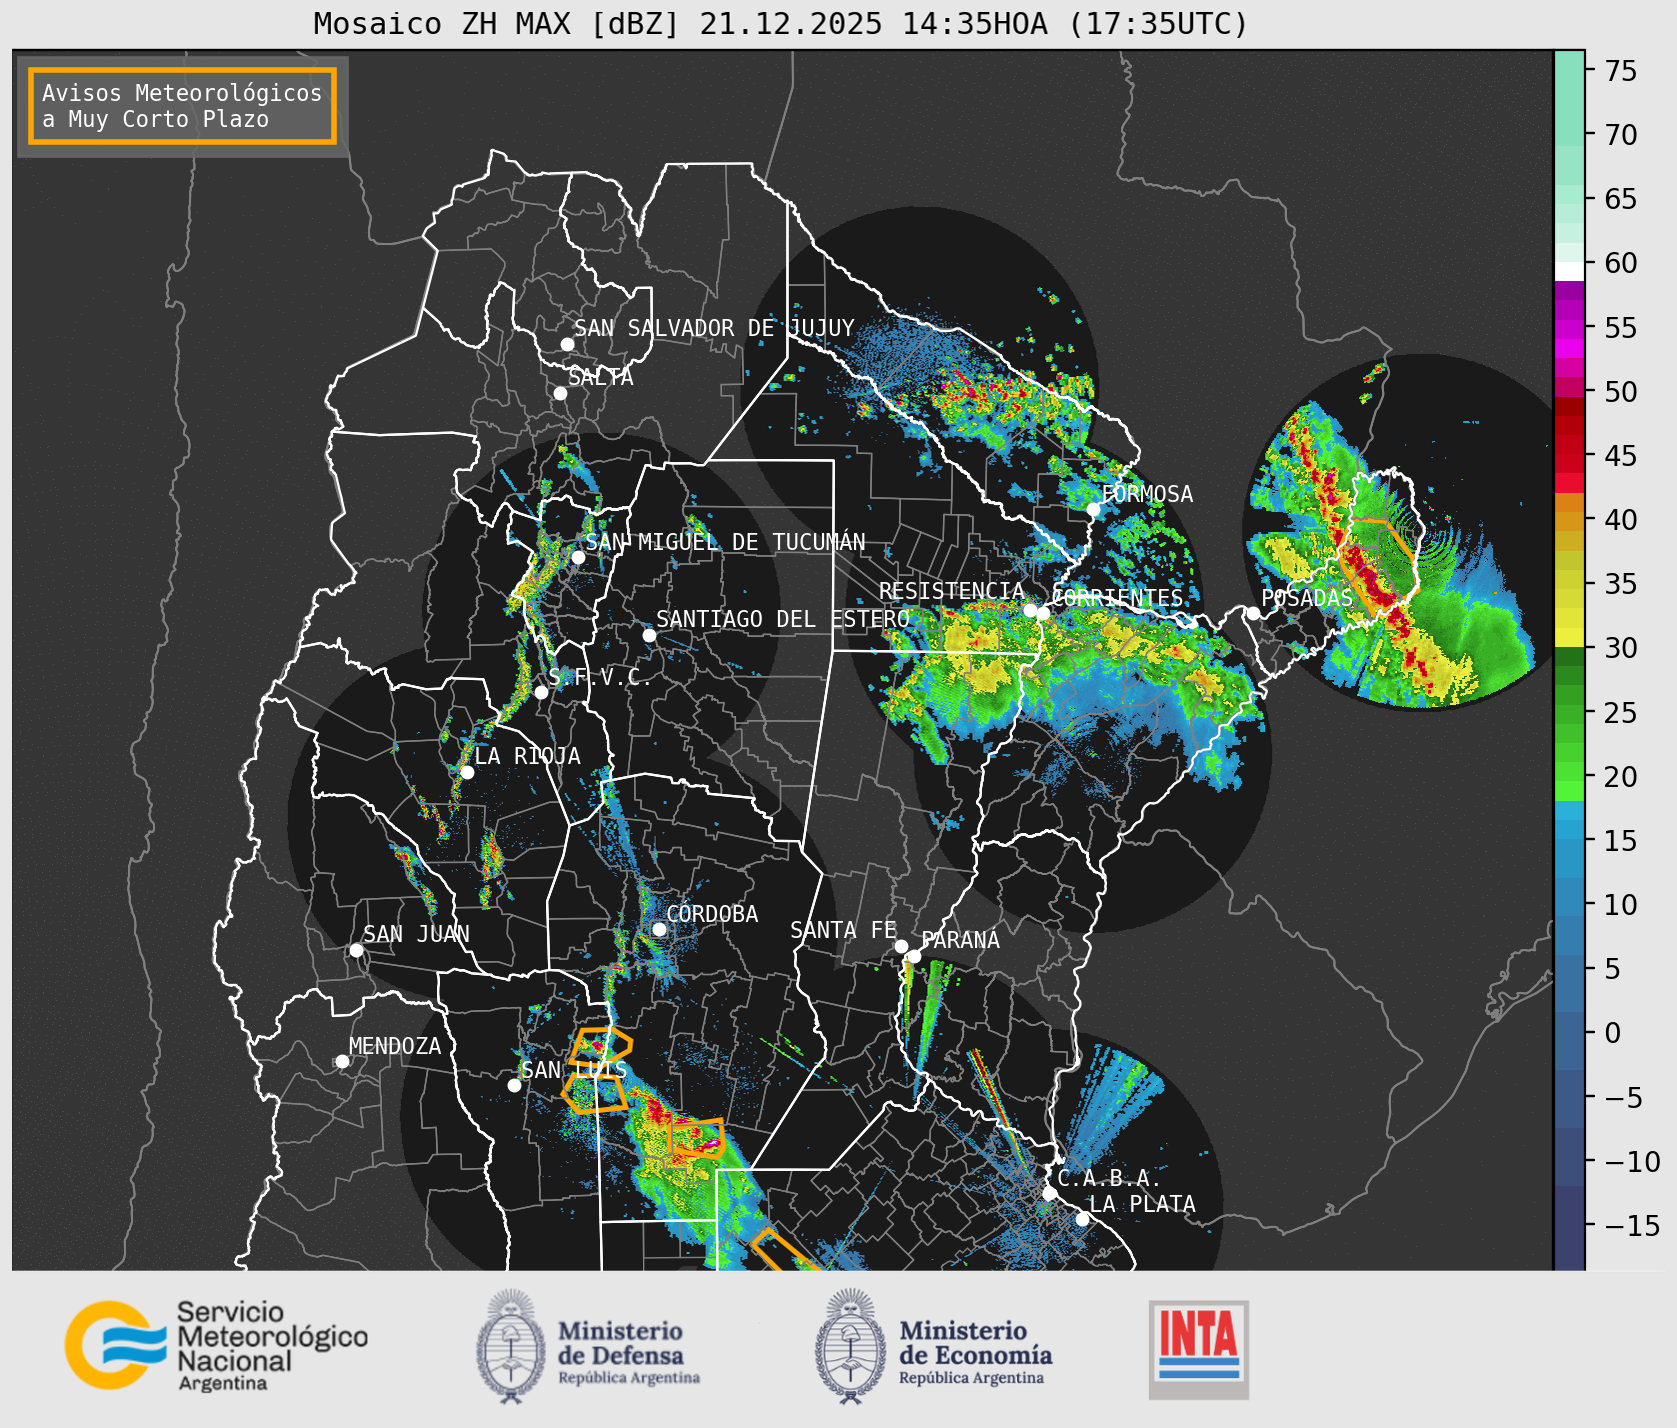
Task: Click the CORDOBA map label
Action: pos(712,914)
